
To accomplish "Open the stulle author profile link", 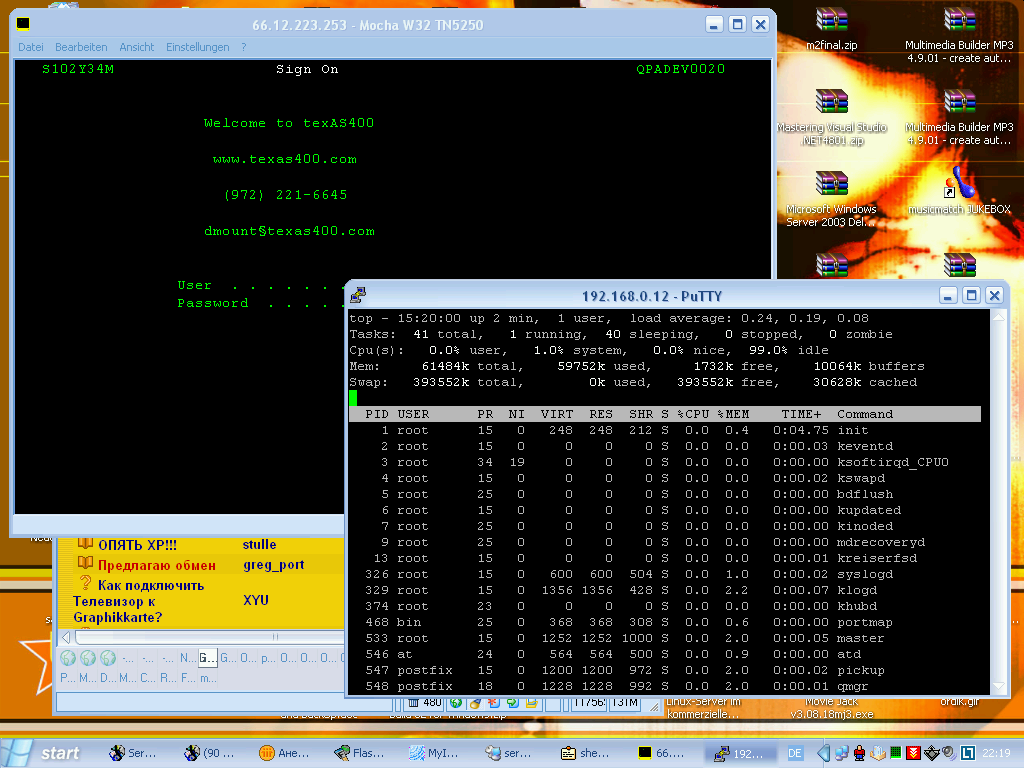I will pyautogui.click(x=259, y=544).
